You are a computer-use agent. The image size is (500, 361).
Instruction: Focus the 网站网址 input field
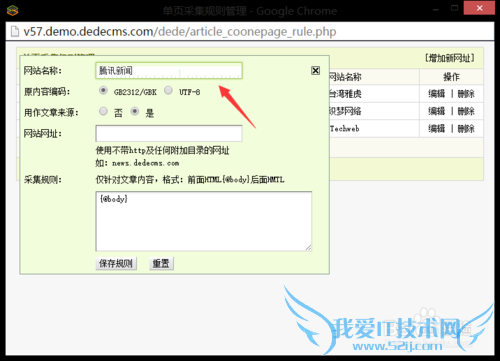coord(169,133)
